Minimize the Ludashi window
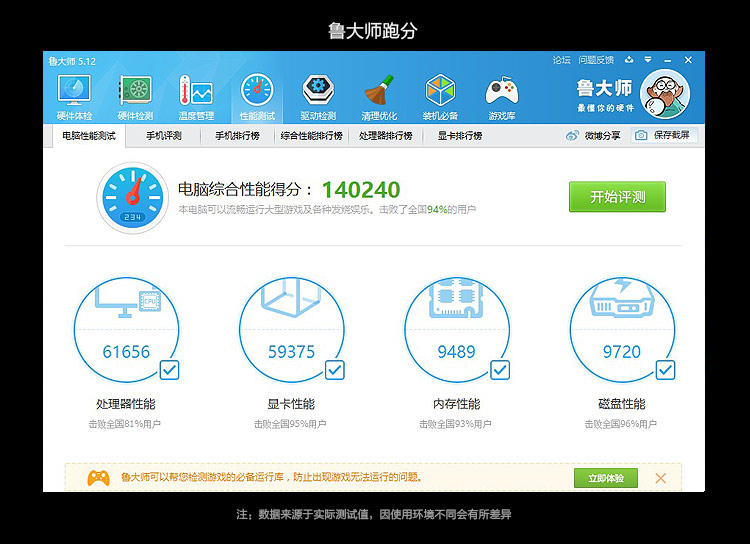The height and width of the screenshot is (544, 750). click(x=668, y=60)
